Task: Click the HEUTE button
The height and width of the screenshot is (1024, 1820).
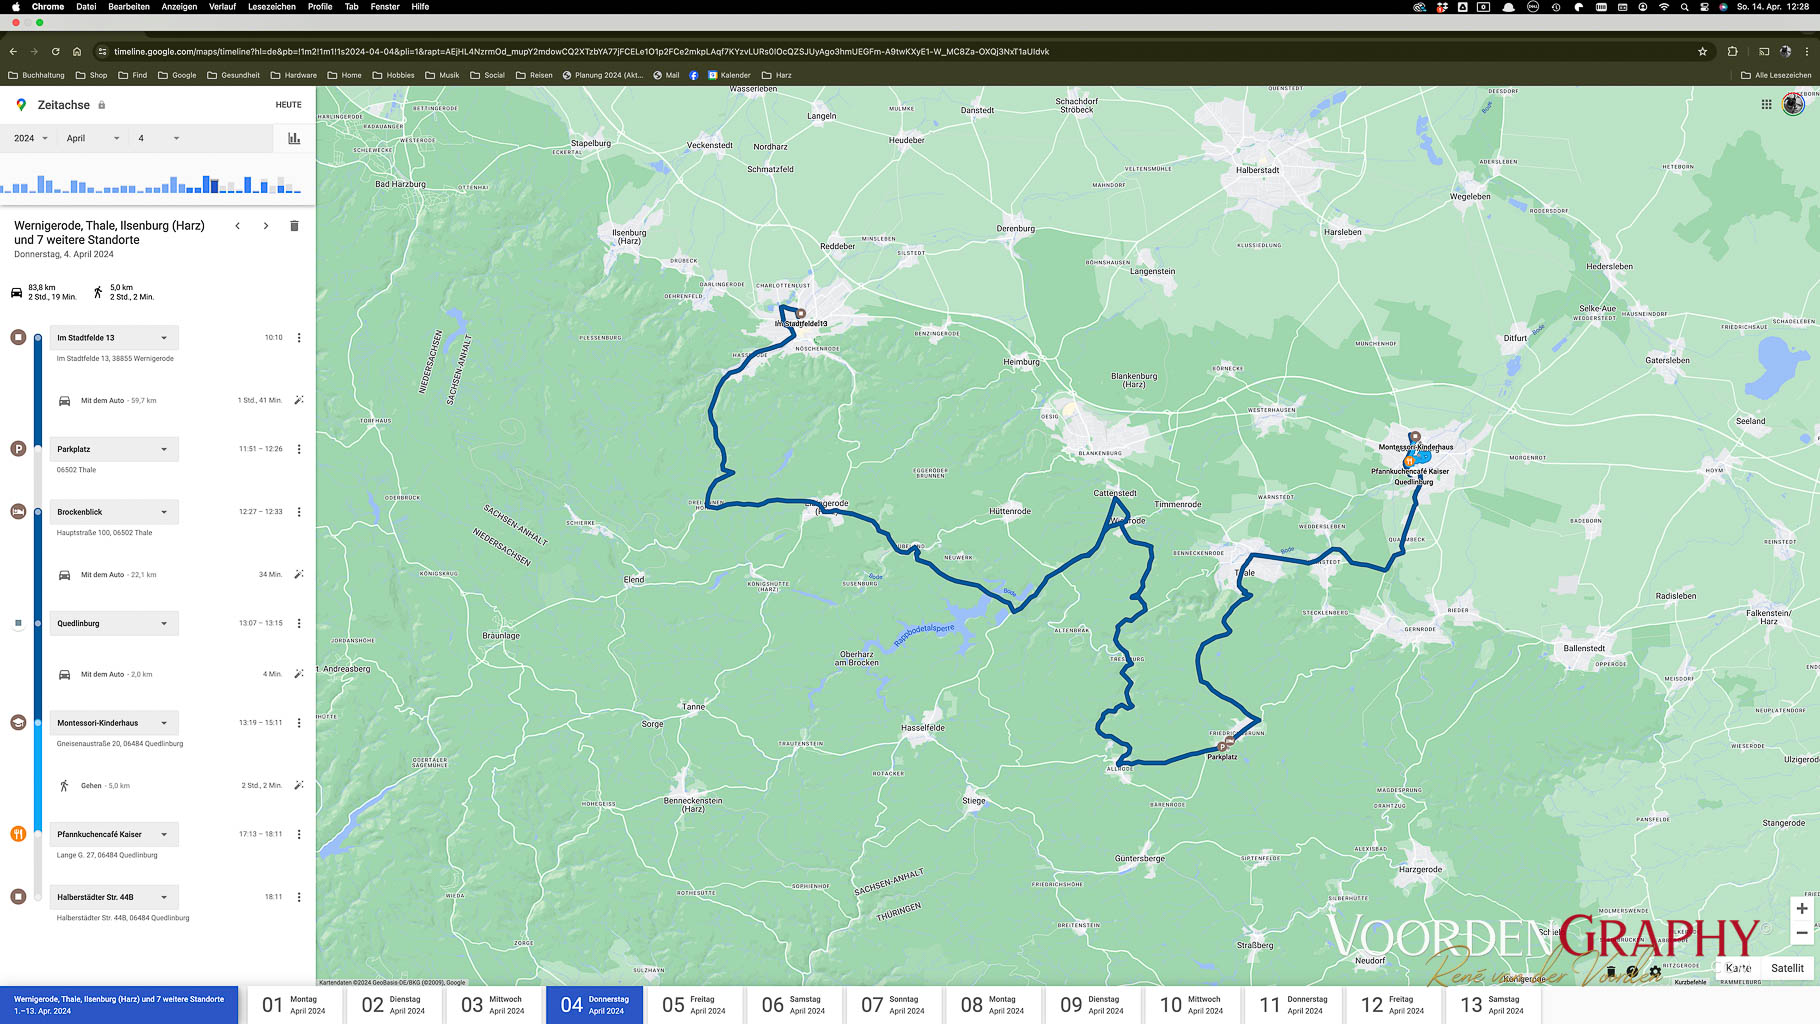Action: pyautogui.click(x=288, y=105)
